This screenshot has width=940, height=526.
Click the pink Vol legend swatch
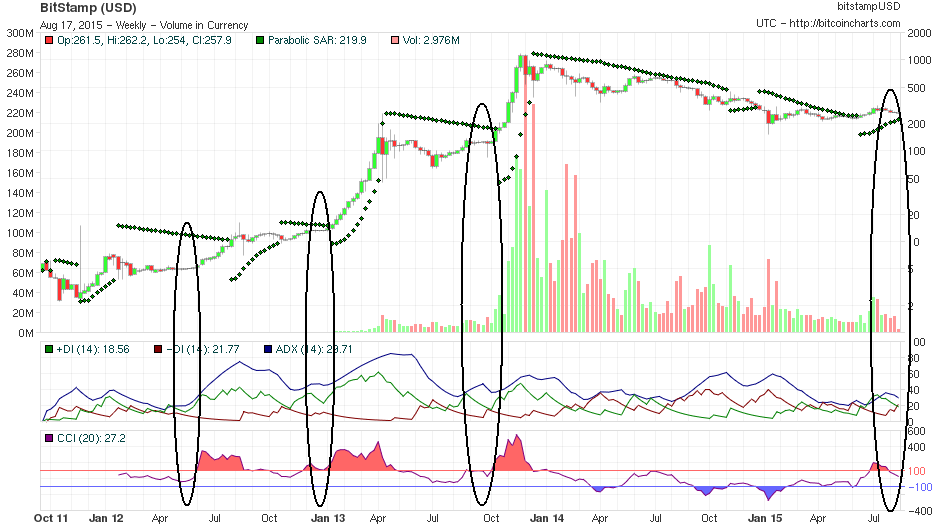(394, 40)
